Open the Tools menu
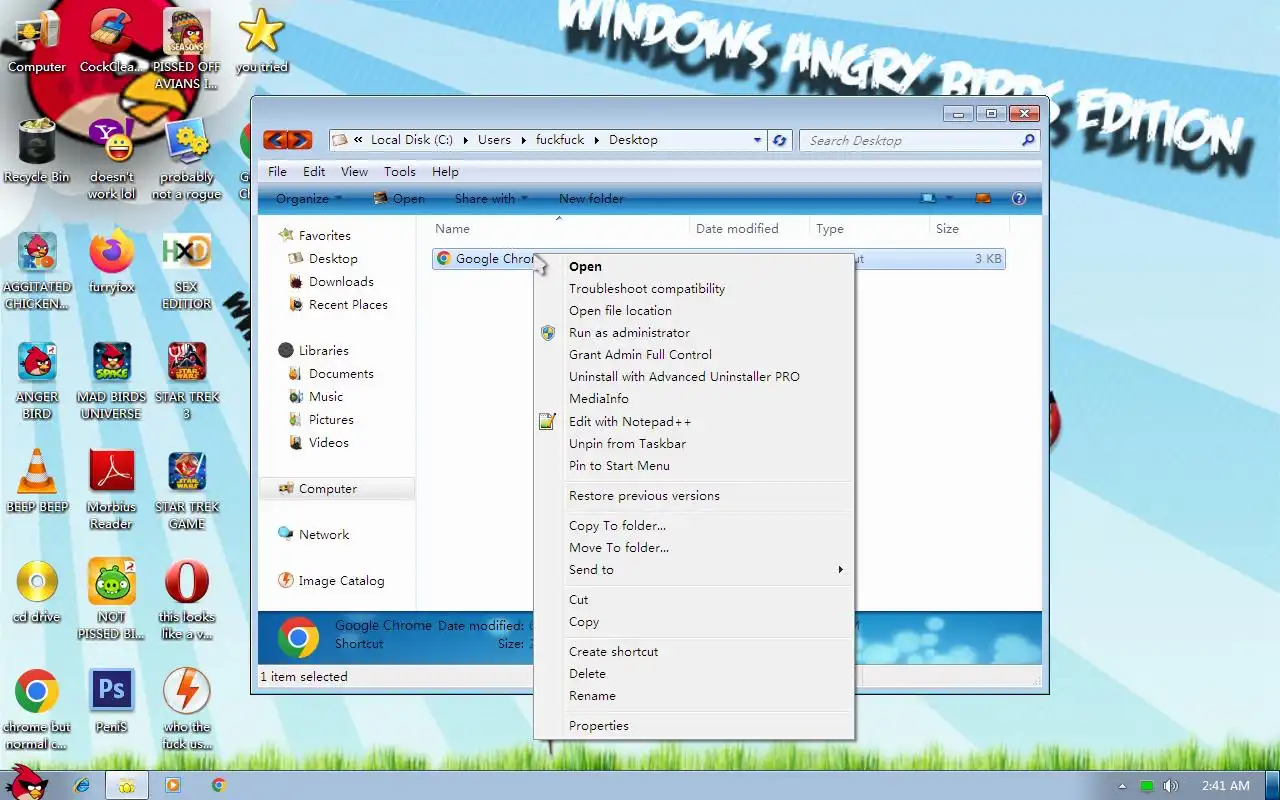Image resolution: width=1280 pixels, height=800 pixels. 400,171
